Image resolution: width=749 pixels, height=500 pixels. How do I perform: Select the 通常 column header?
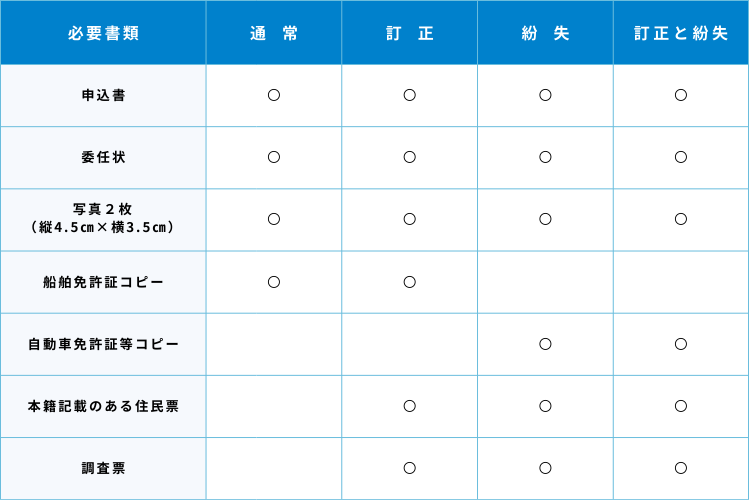(274, 33)
